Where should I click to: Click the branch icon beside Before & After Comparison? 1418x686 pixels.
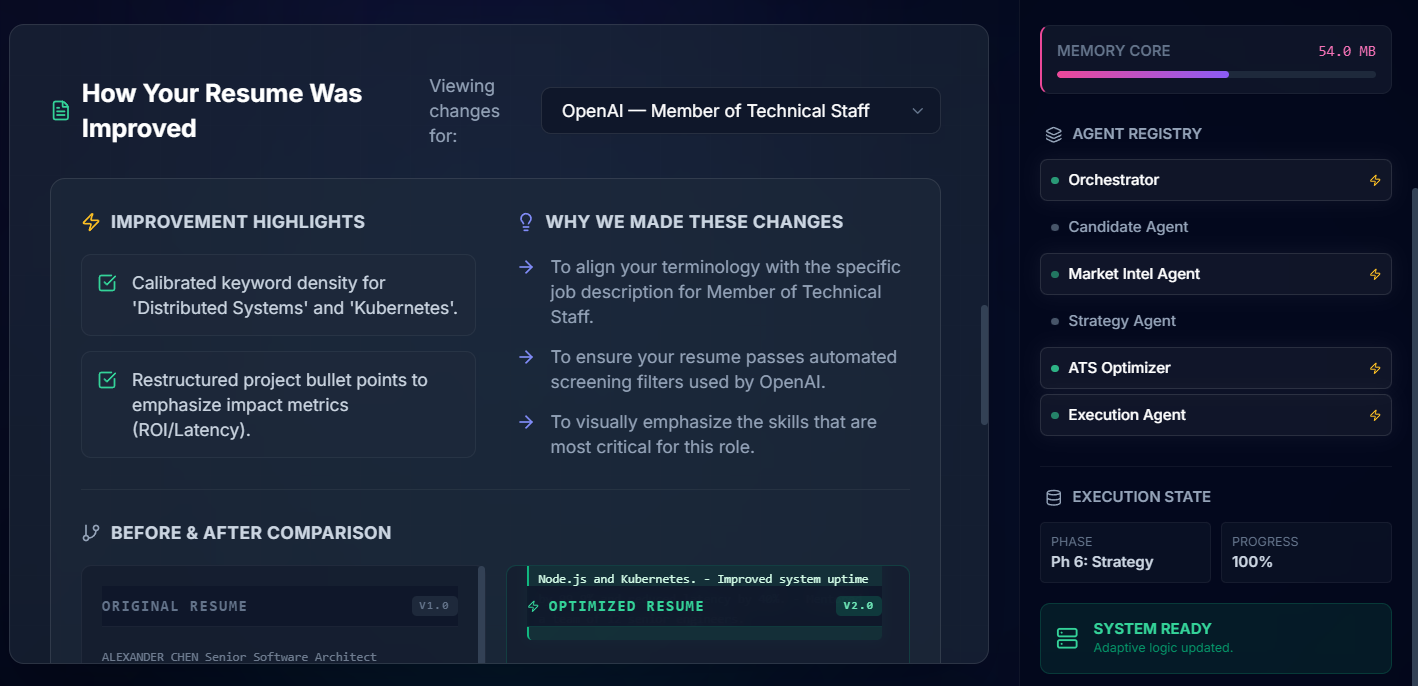point(91,533)
